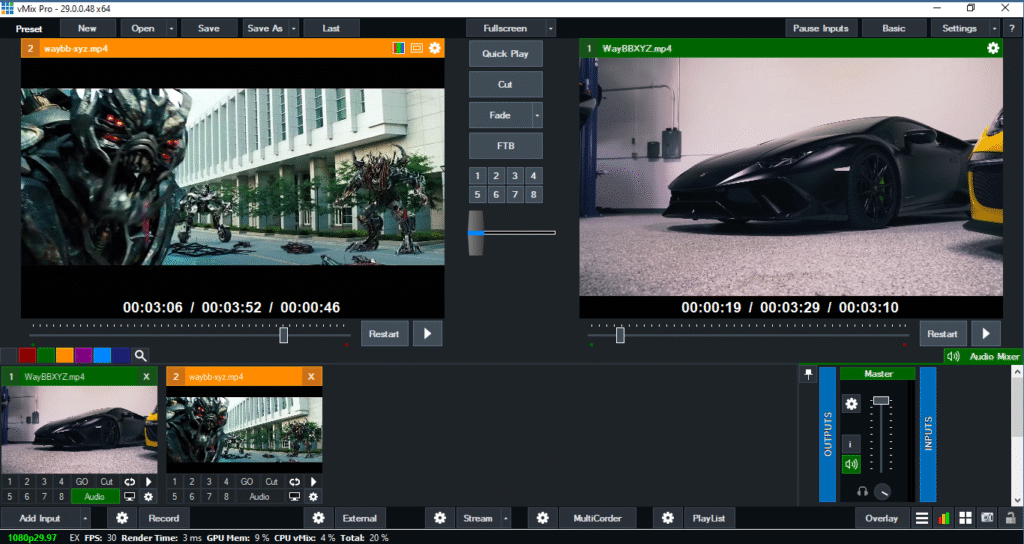Open gear settings on input 2 tile
This screenshot has height=544, width=1024.
(x=313, y=496)
